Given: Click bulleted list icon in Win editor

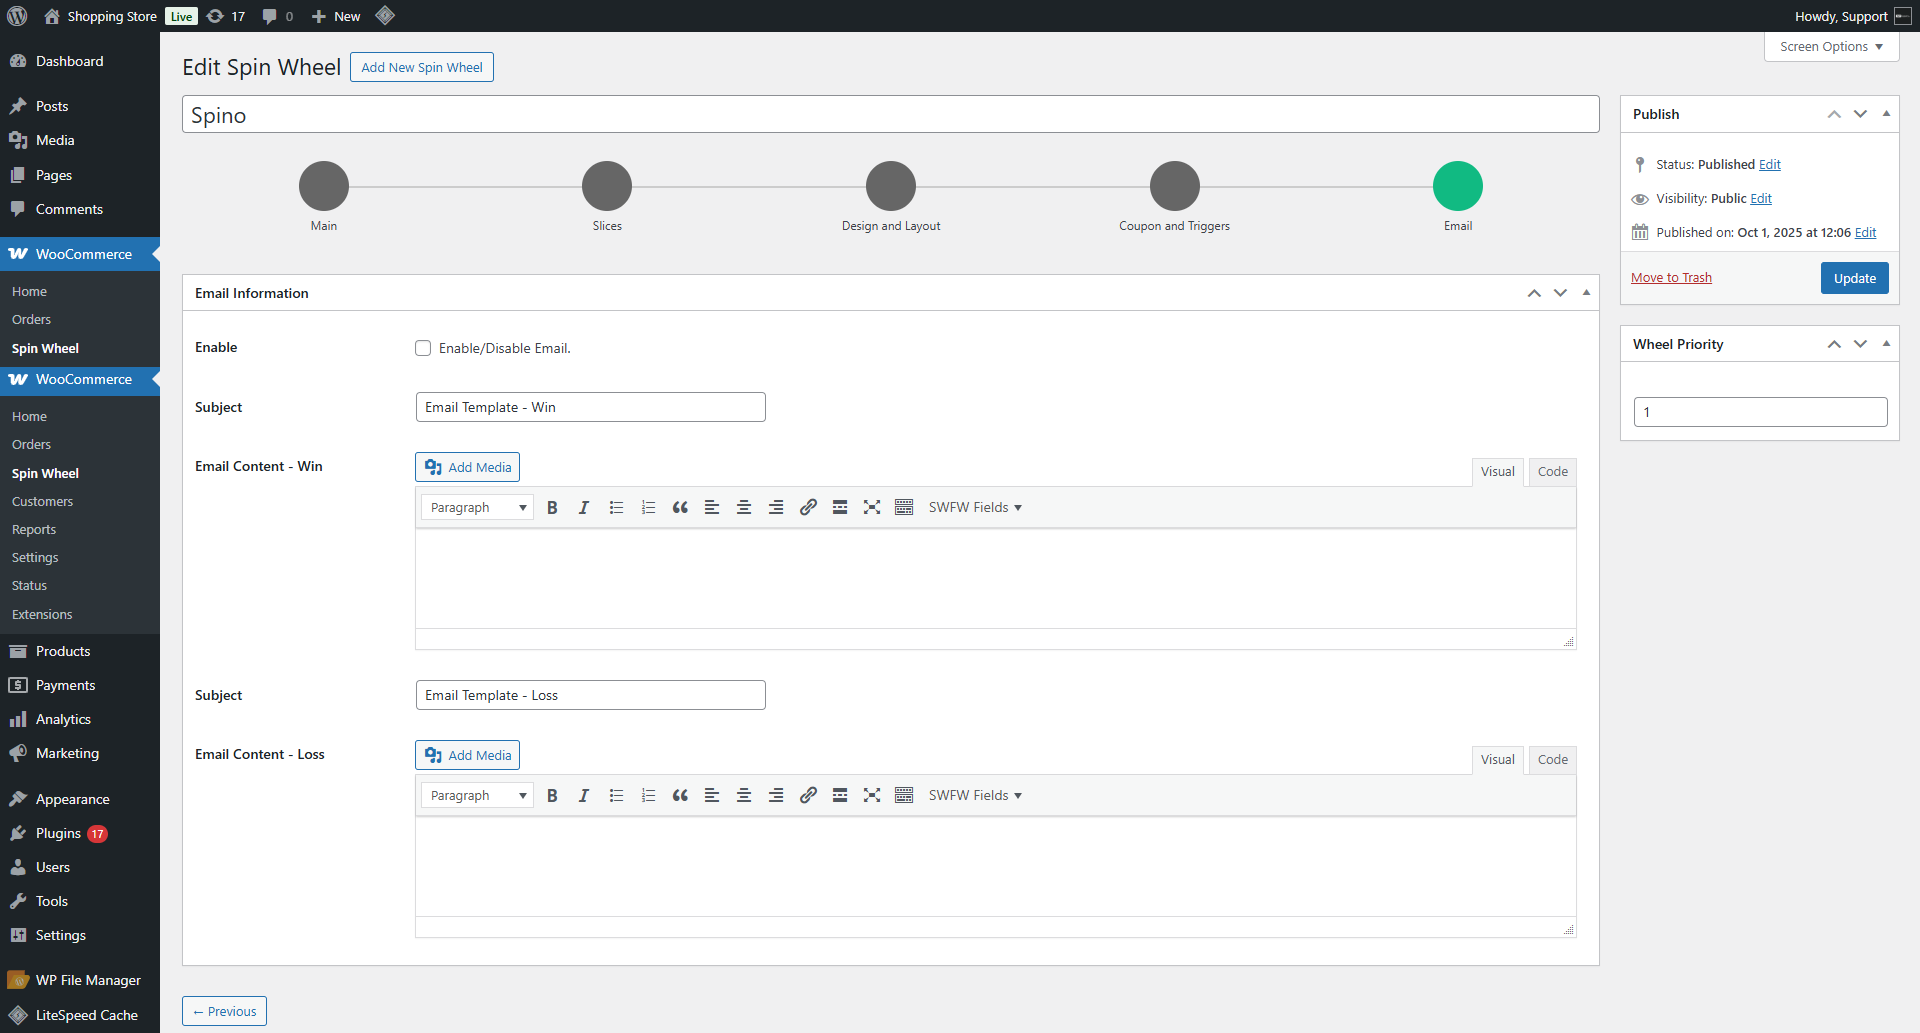Looking at the screenshot, I should tap(616, 508).
